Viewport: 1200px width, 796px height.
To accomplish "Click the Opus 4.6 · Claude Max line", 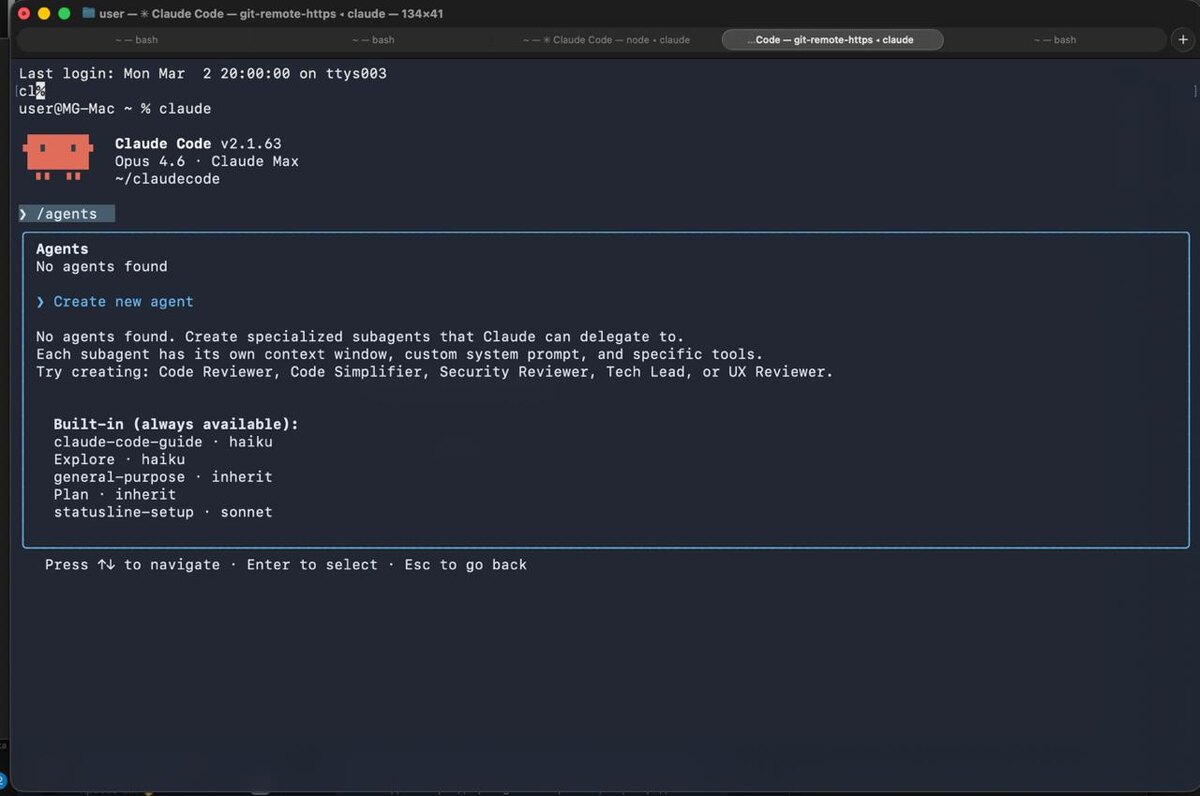I will (207, 161).
